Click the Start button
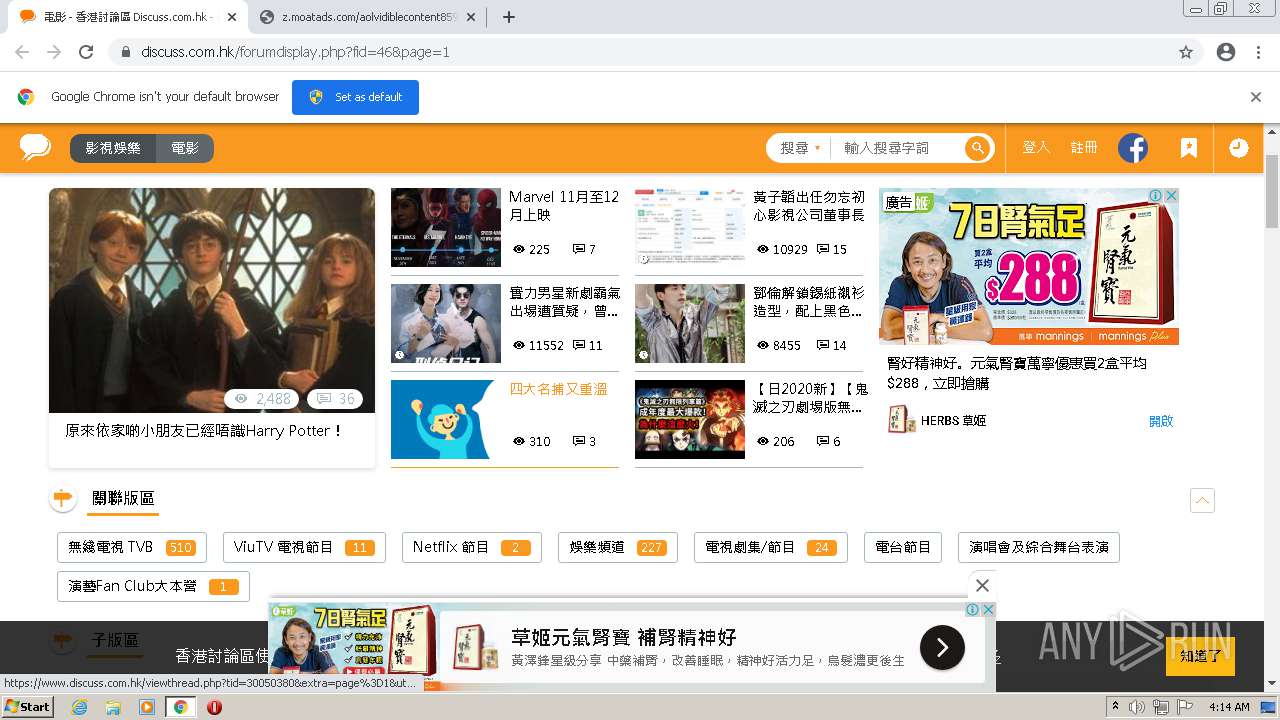Screen dimensions: 1280x720 pos(28,707)
